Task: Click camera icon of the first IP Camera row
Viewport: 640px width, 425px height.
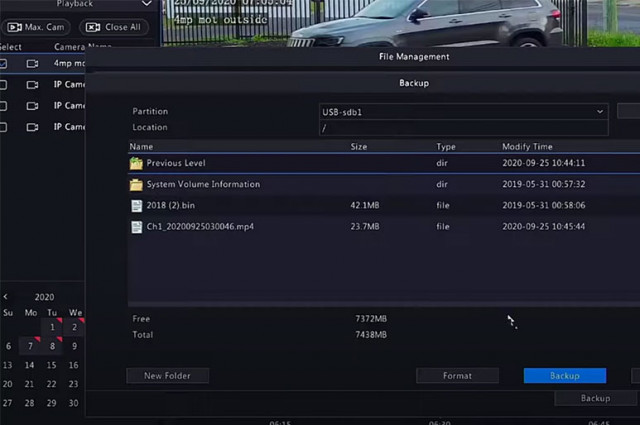Action: click(x=32, y=85)
